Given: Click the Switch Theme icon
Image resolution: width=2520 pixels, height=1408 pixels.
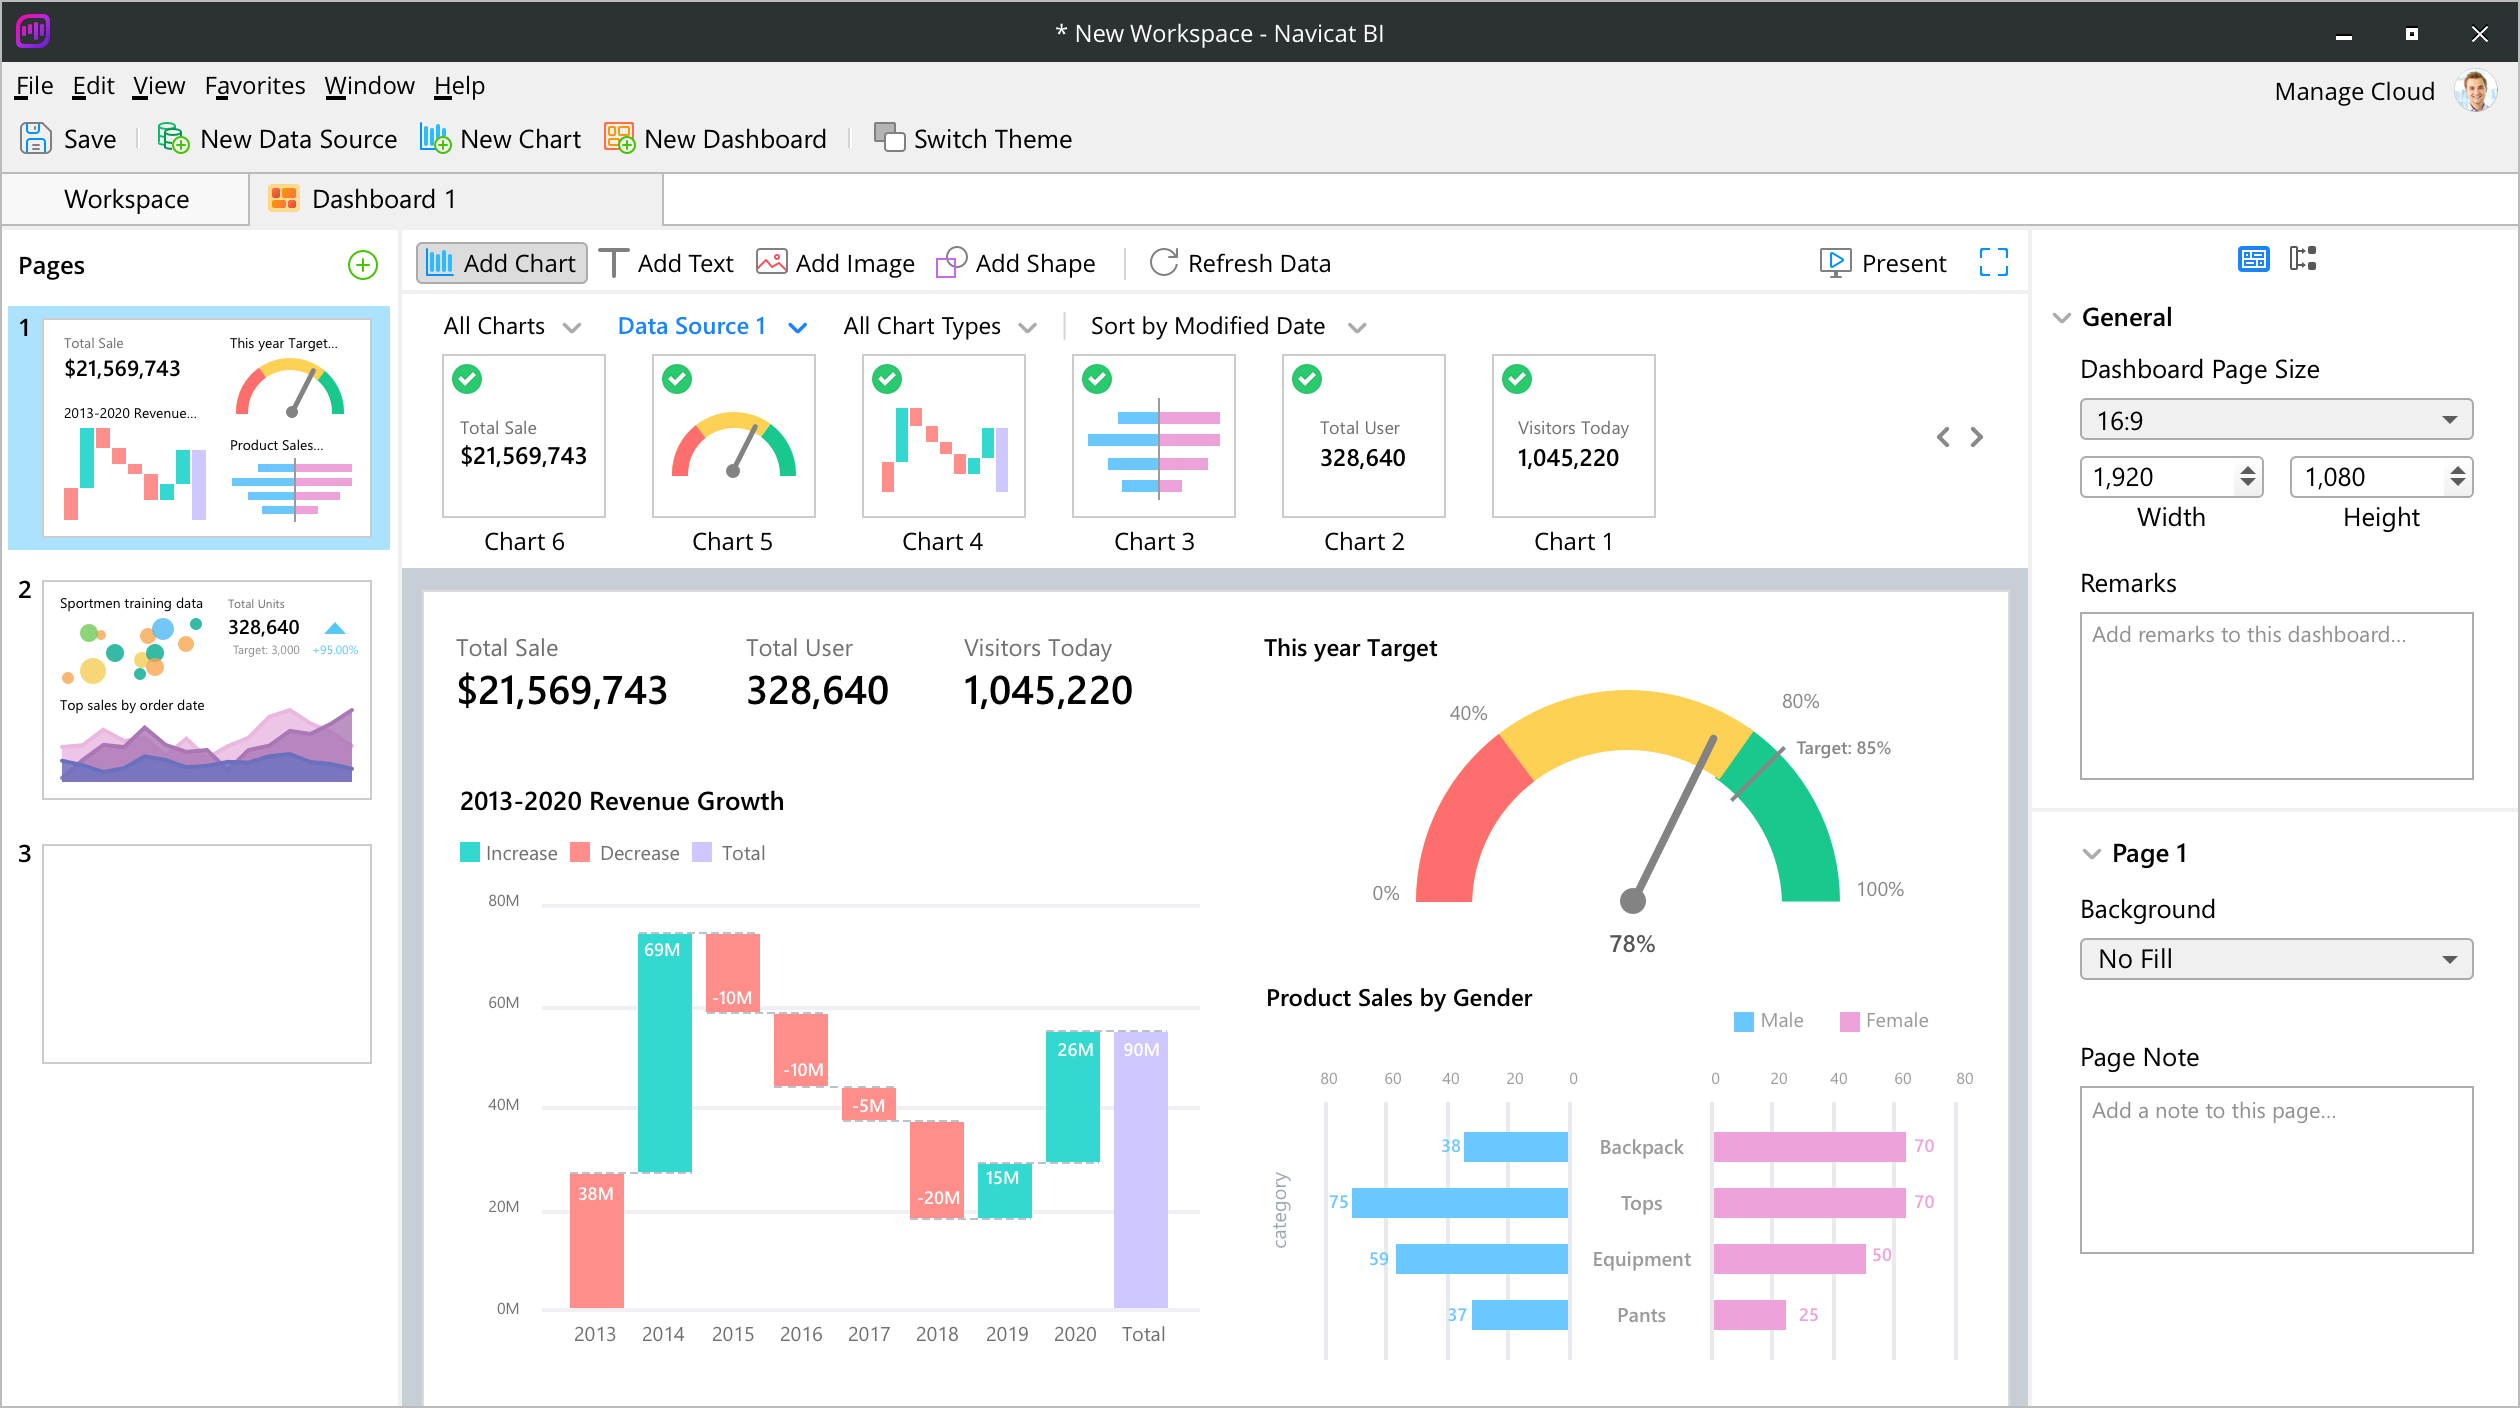Looking at the screenshot, I should (x=888, y=138).
